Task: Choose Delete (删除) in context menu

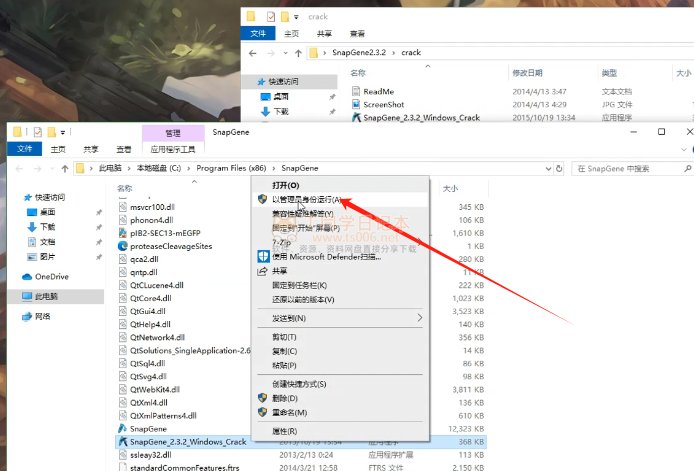Action: point(285,398)
